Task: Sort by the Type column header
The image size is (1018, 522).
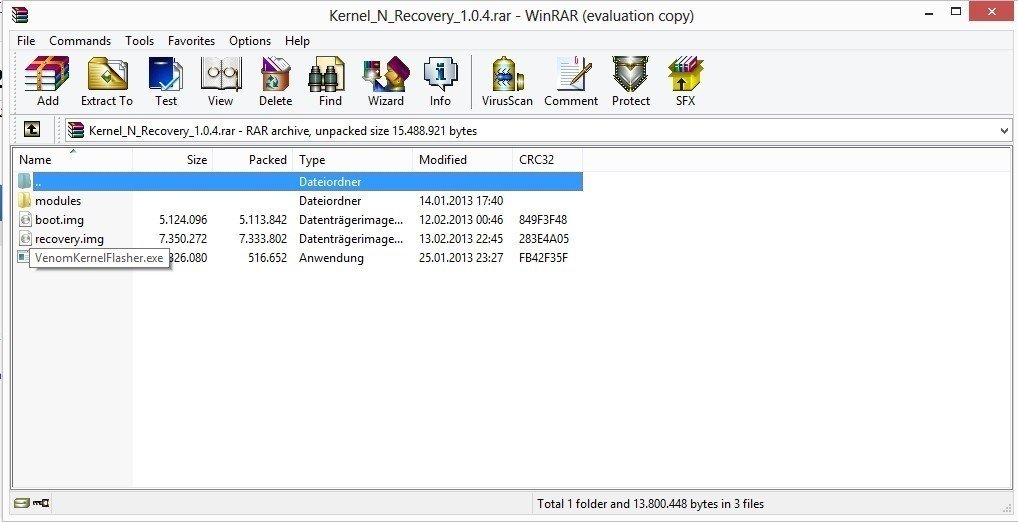Action: point(353,160)
